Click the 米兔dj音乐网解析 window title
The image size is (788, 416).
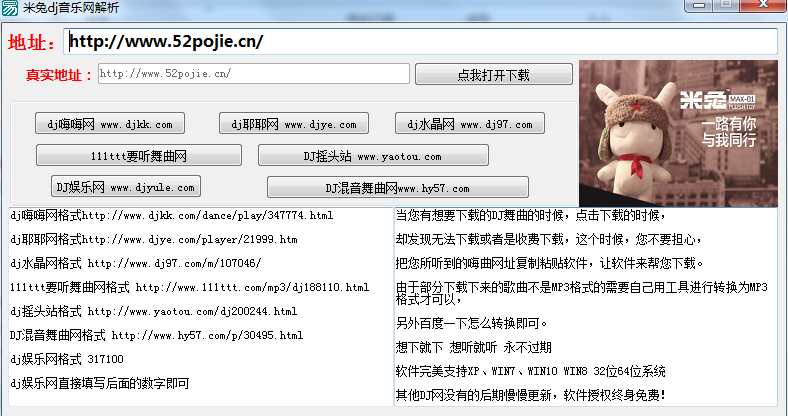click(x=71, y=8)
